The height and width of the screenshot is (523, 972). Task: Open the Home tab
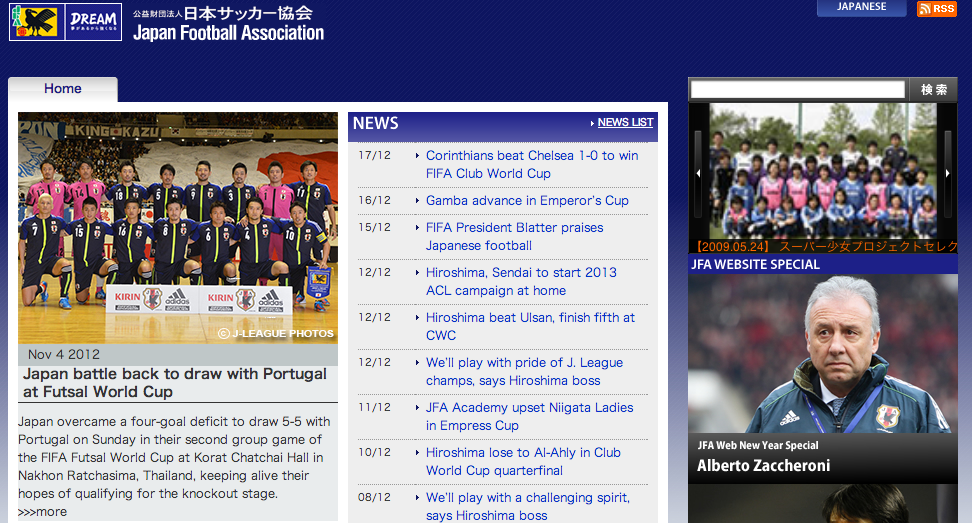pyautogui.click(x=63, y=89)
